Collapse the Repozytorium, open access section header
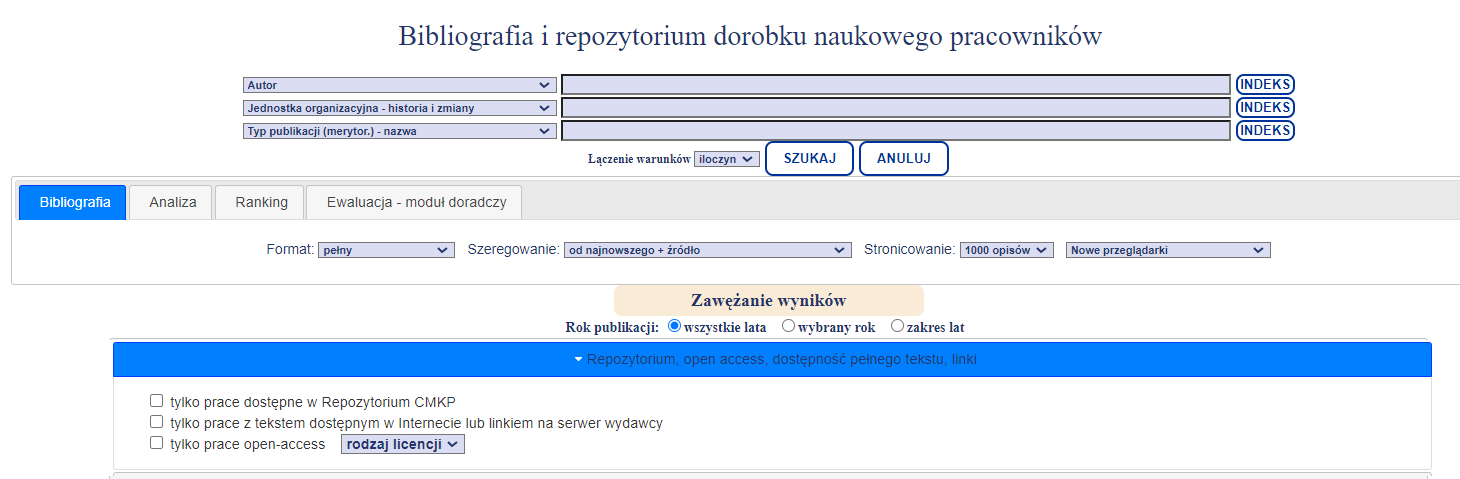The width and height of the screenshot is (1460, 479). coord(771,359)
